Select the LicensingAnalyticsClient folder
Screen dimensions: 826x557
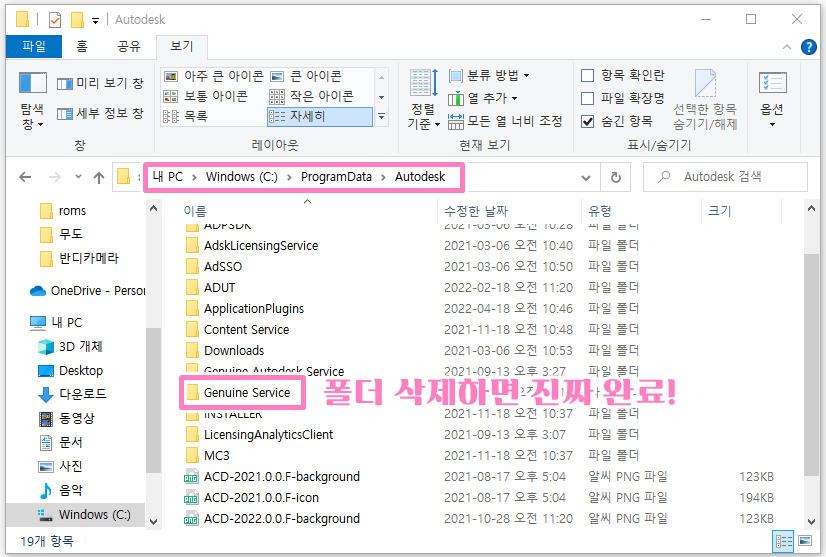click(260, 435)
